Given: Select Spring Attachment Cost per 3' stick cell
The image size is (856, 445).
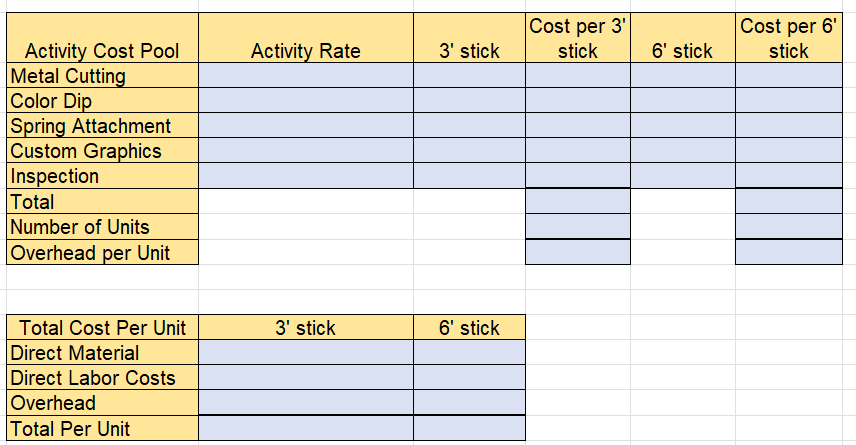Looking at the screenshot, I should coord(578,126).
